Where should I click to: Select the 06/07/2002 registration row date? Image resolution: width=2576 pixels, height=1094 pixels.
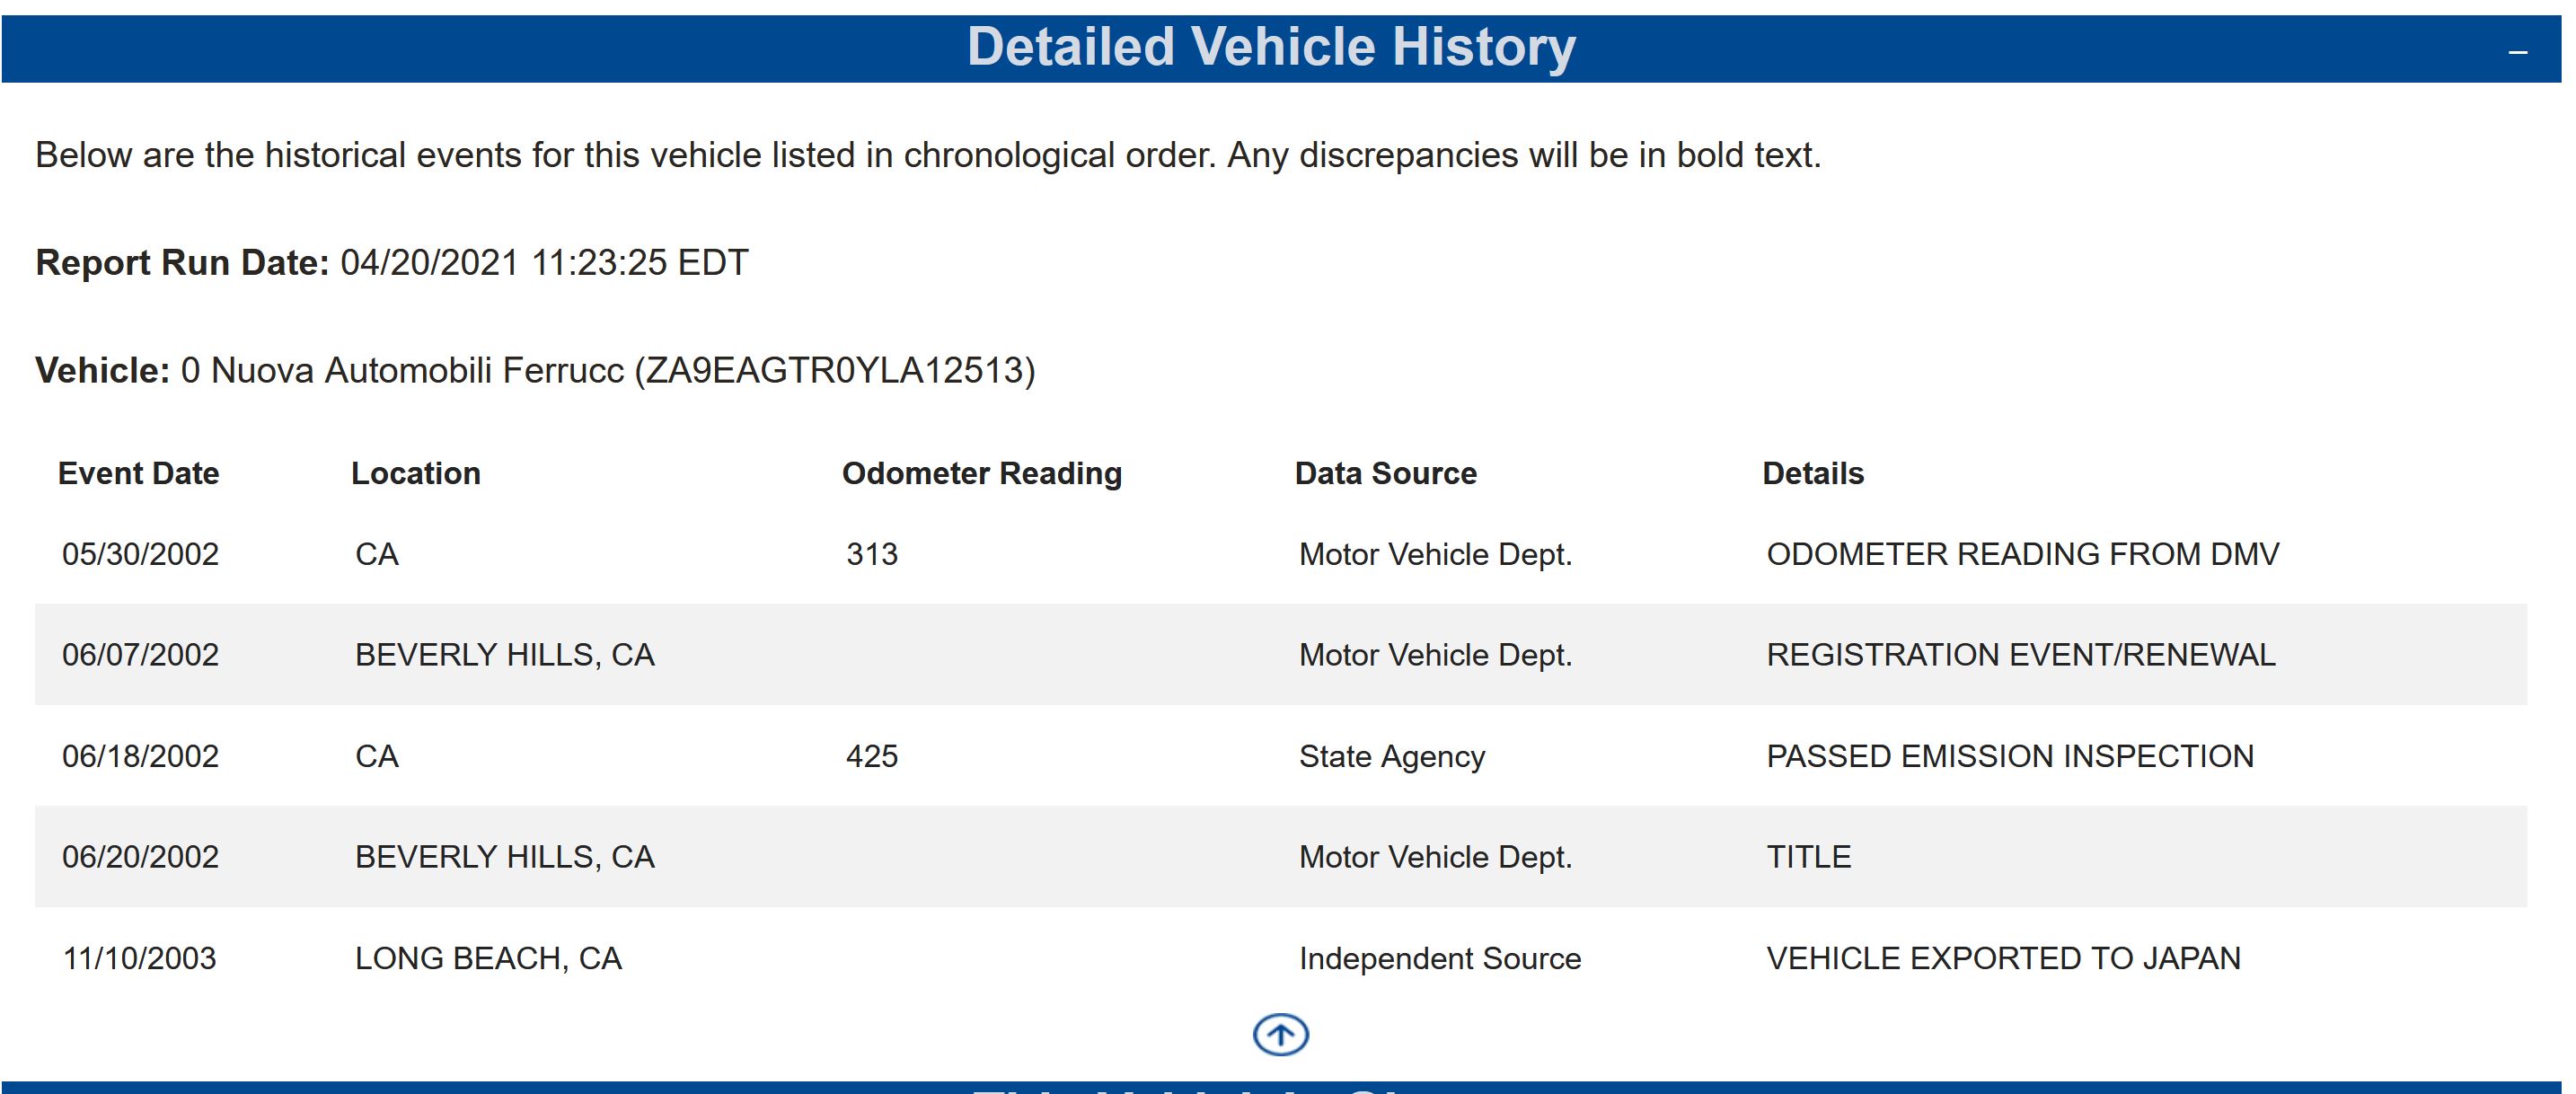click(140, 655)
